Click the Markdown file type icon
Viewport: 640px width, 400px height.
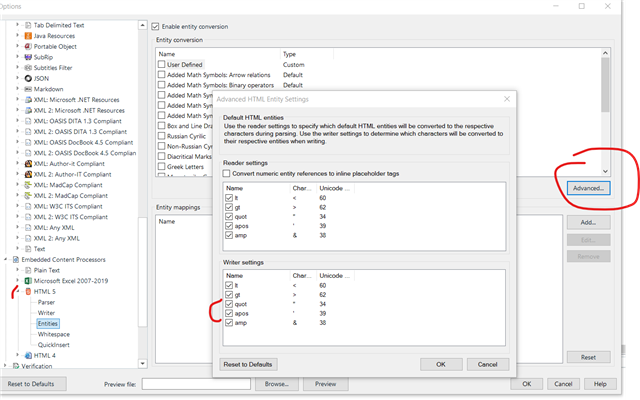28,89
